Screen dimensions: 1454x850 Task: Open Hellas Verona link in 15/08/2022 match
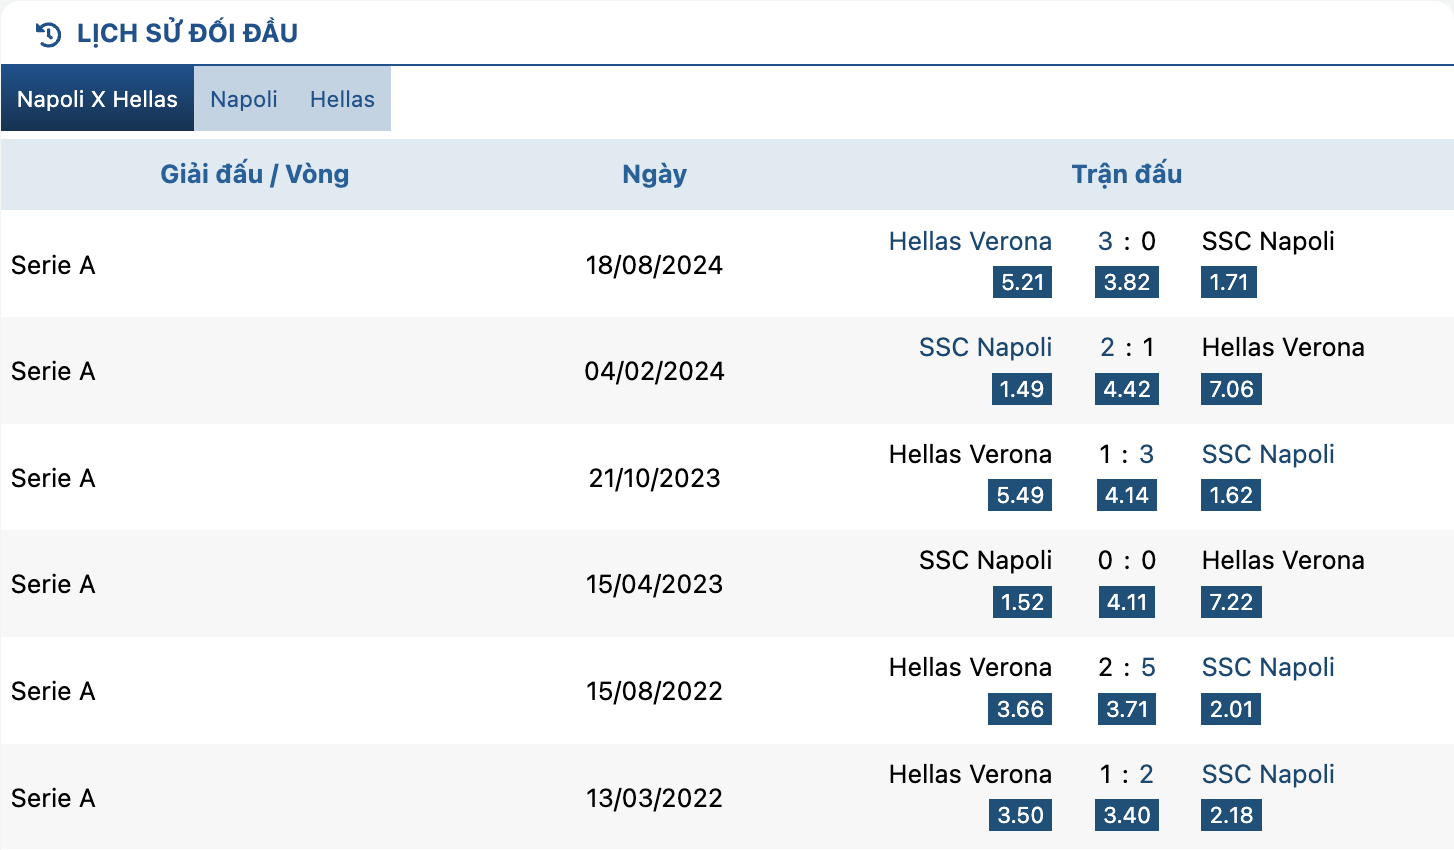(x=970, y=667)
